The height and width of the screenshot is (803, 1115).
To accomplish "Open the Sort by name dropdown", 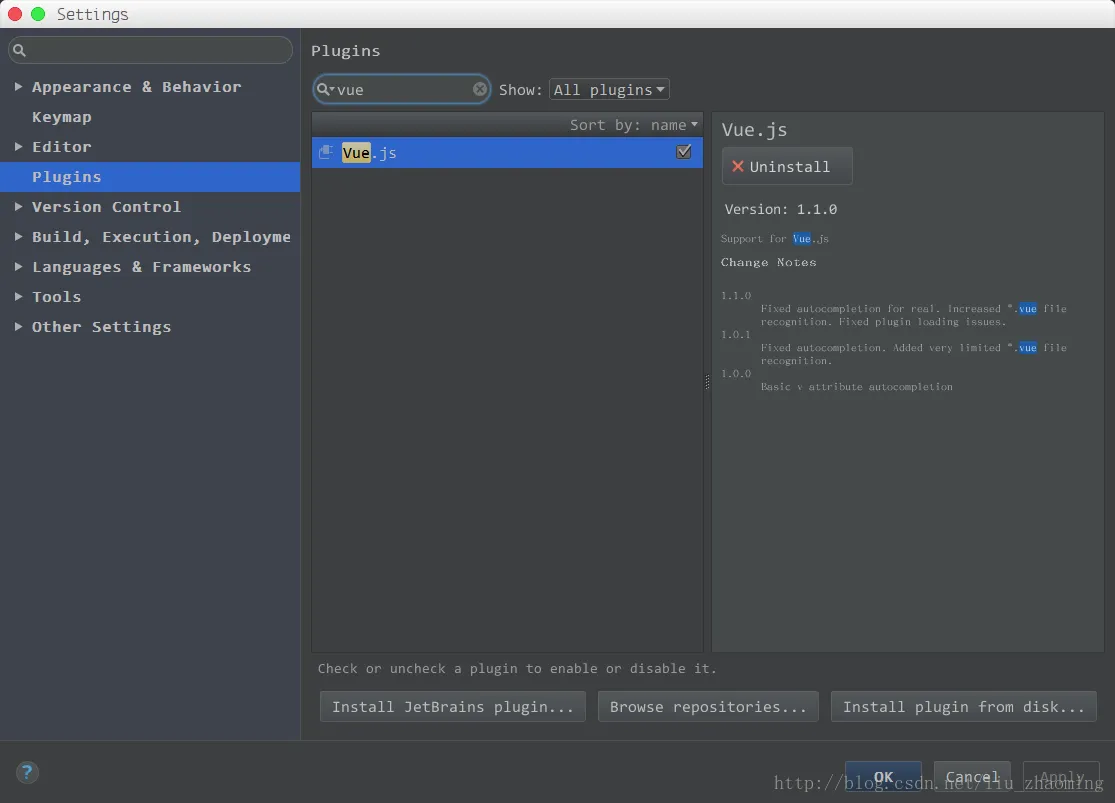I will [633, 124].
